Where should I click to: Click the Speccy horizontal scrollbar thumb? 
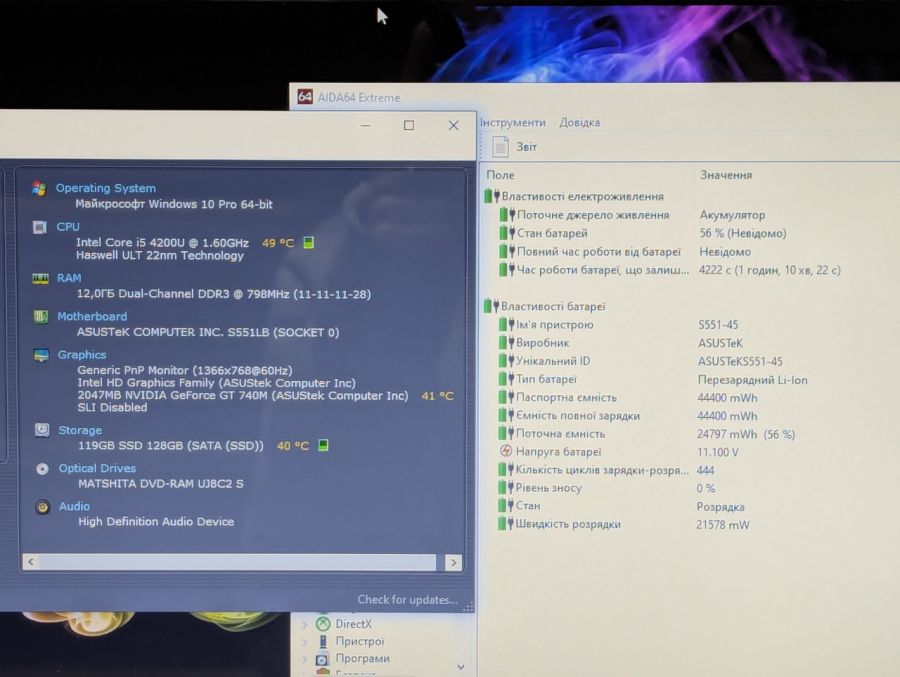[x=238, y=562]
